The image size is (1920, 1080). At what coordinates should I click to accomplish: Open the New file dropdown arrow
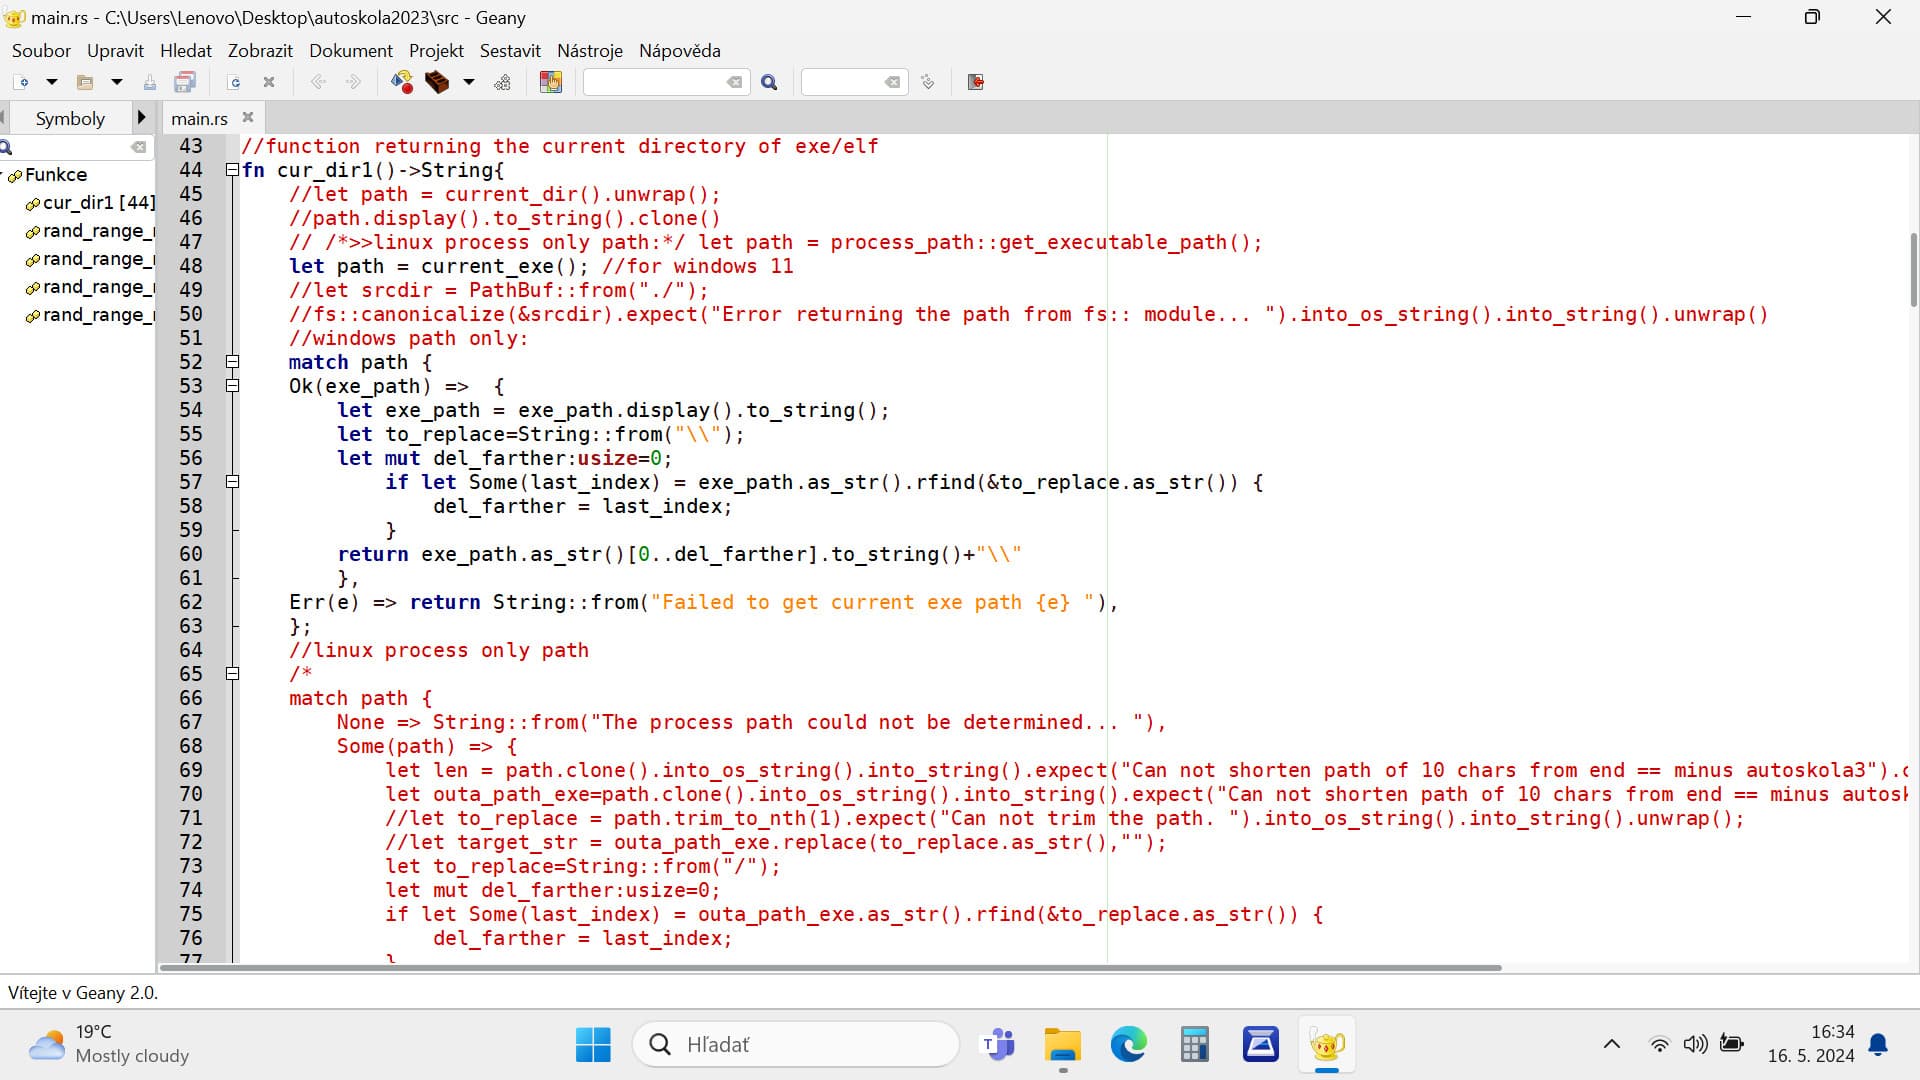point(52,82)
